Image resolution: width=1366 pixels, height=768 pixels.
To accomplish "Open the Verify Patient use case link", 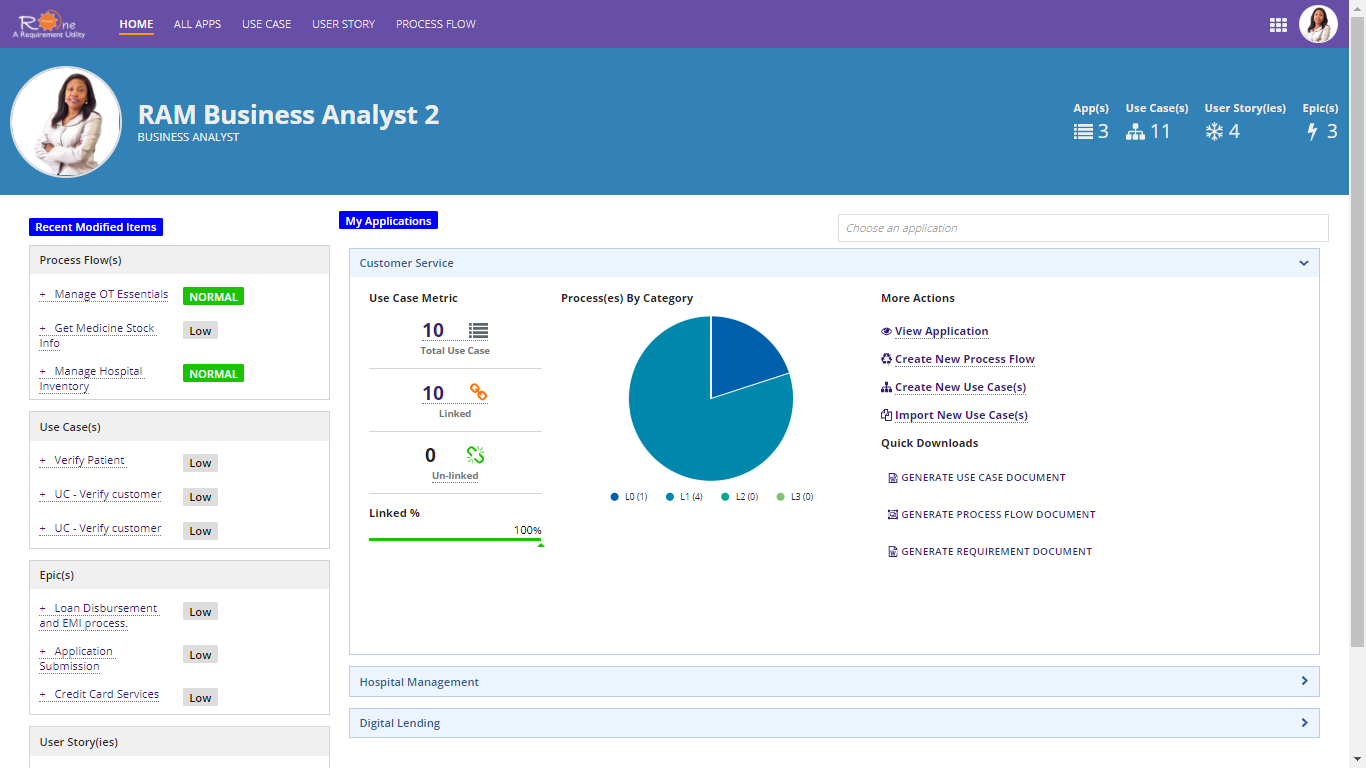I will tap(91, 460).
